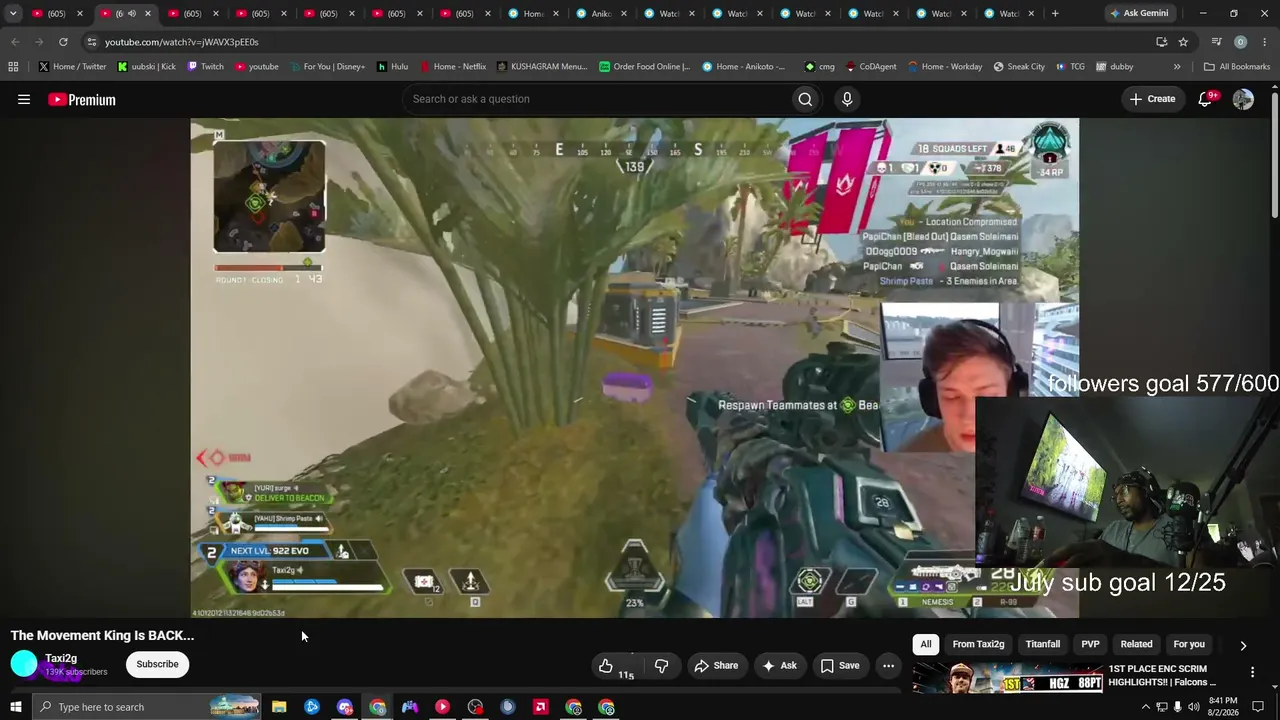Click the Chrome address bar URL

(181, 42)
